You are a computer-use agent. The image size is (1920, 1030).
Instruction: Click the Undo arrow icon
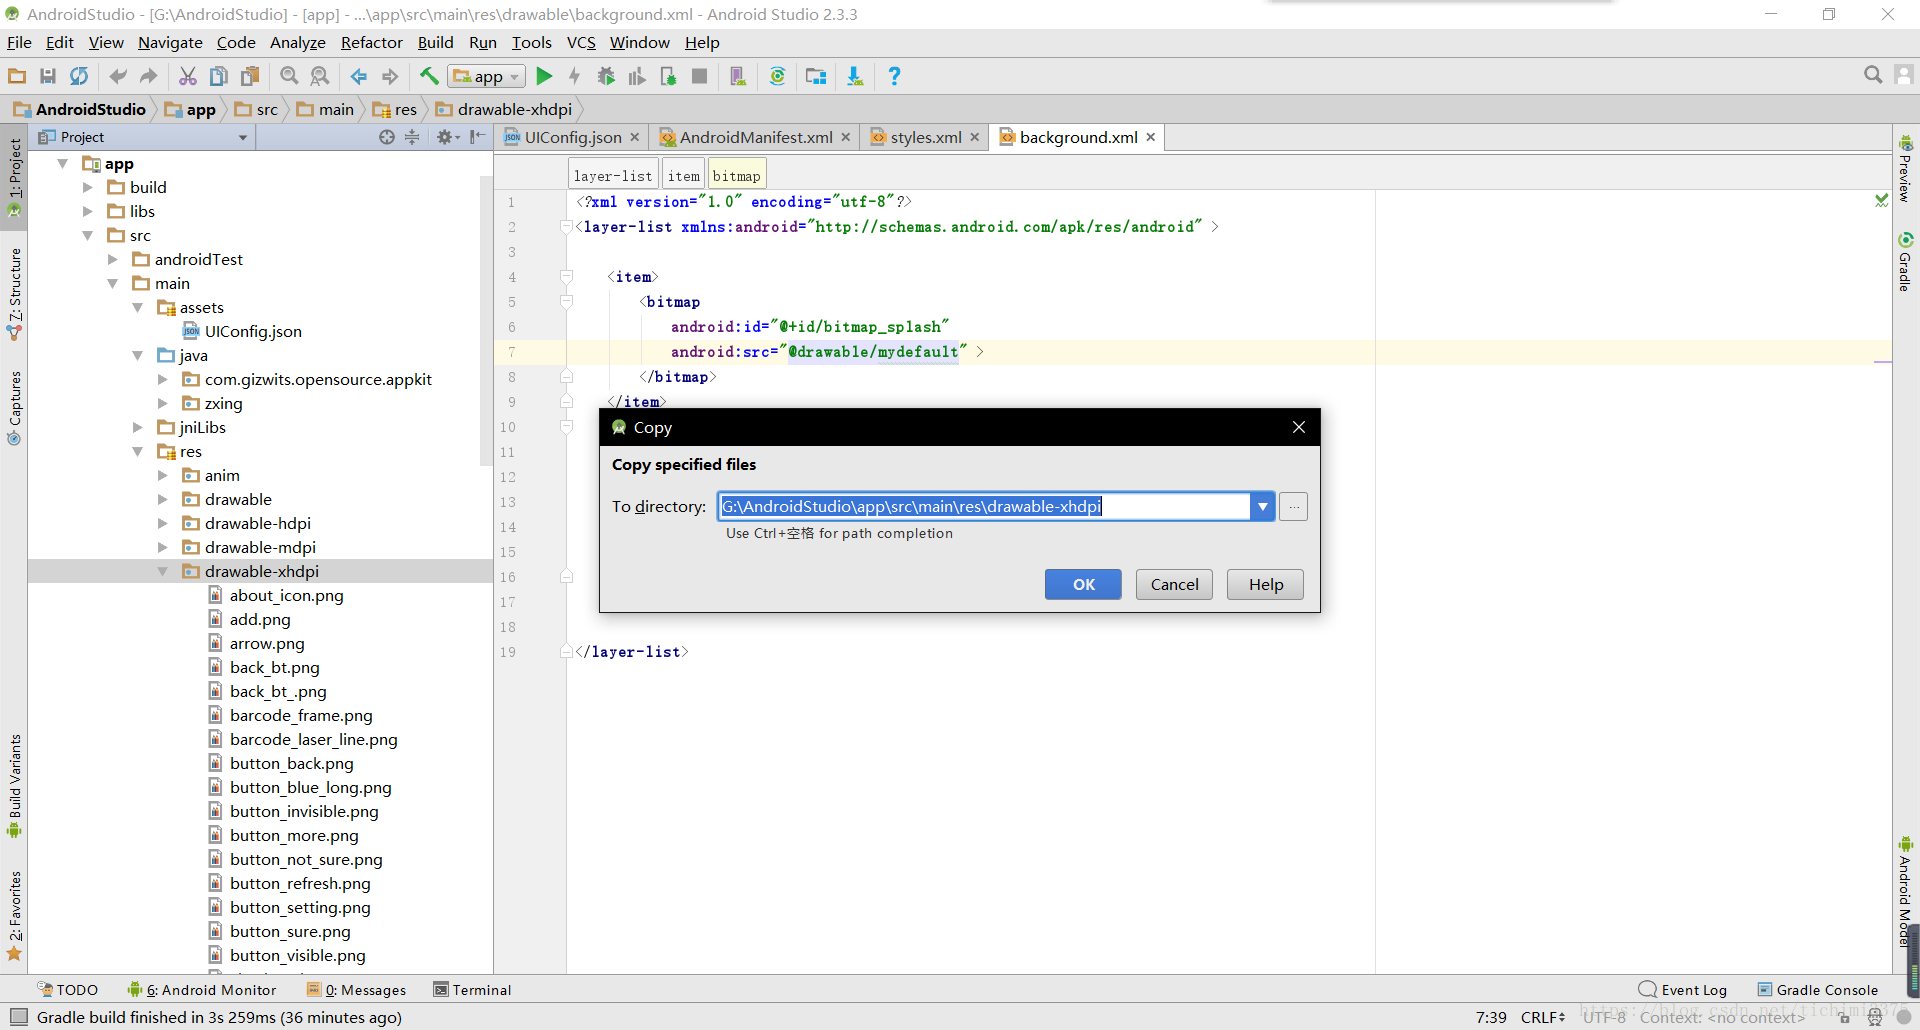118,76
